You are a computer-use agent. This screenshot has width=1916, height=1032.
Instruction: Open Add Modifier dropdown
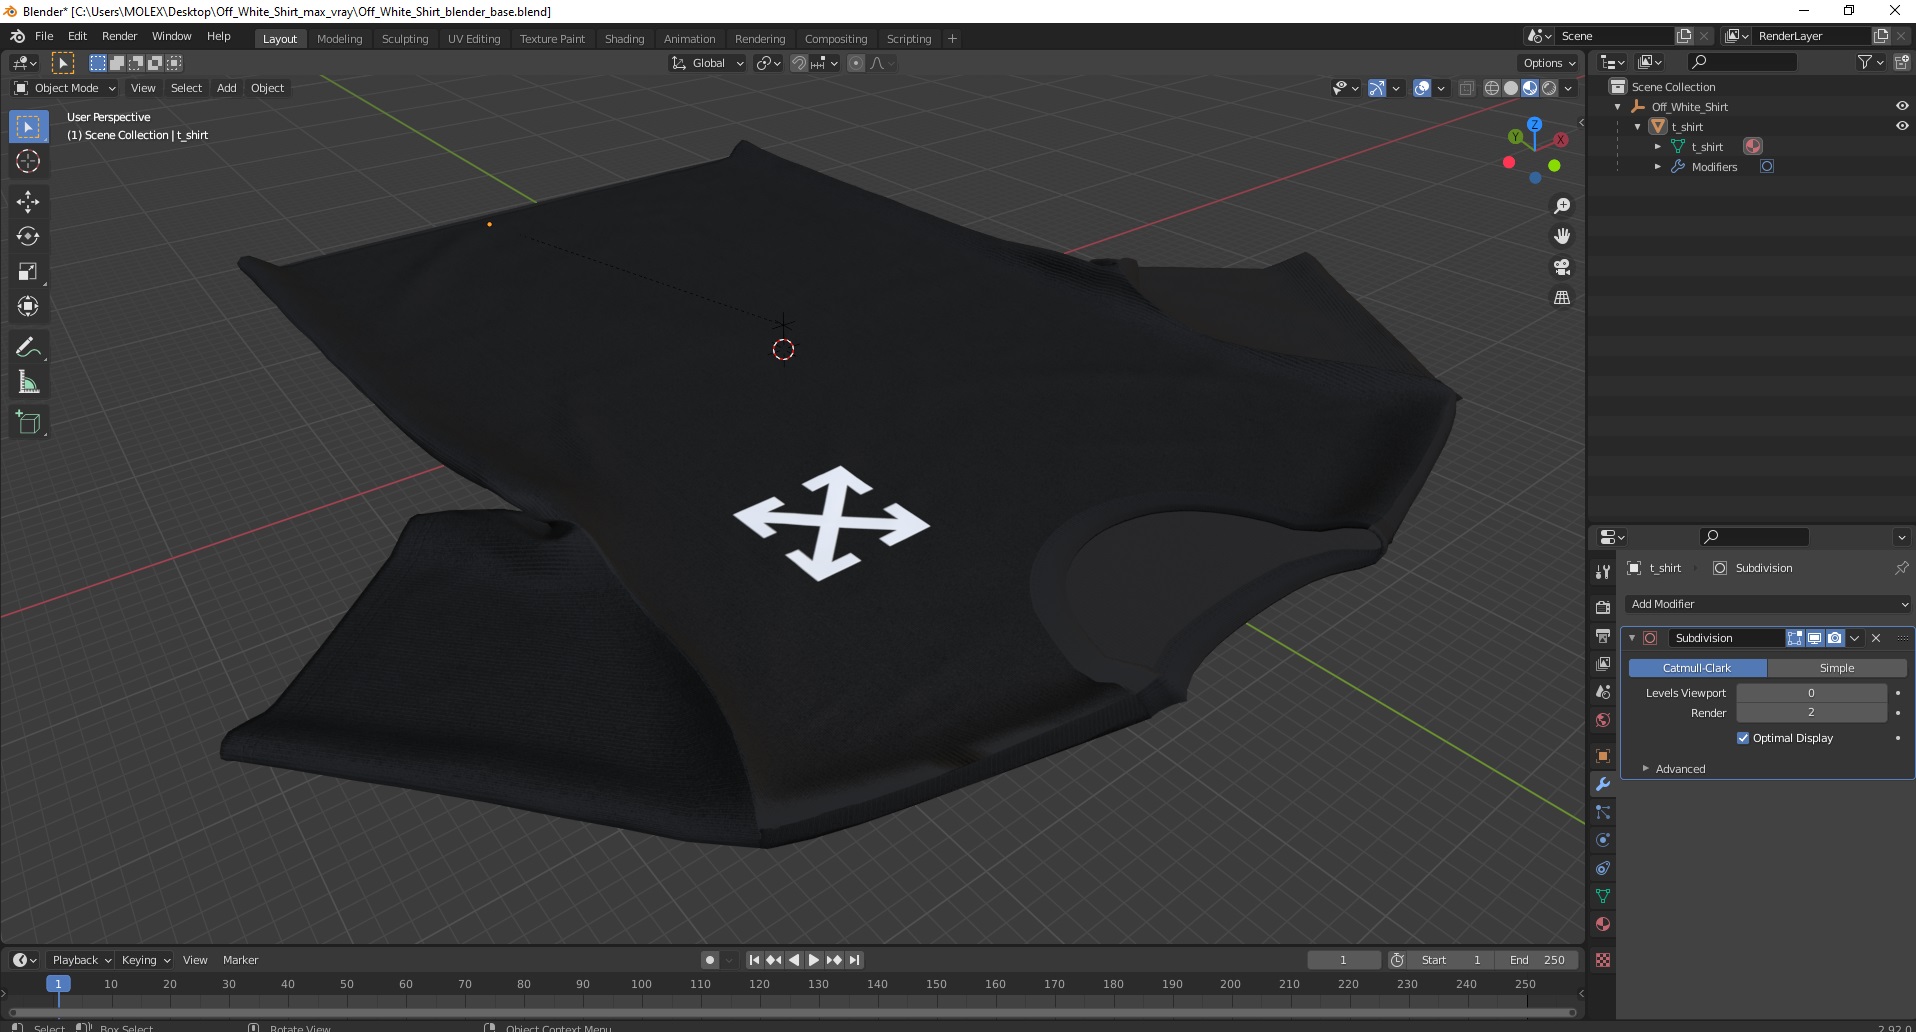tap(1768, 604)
